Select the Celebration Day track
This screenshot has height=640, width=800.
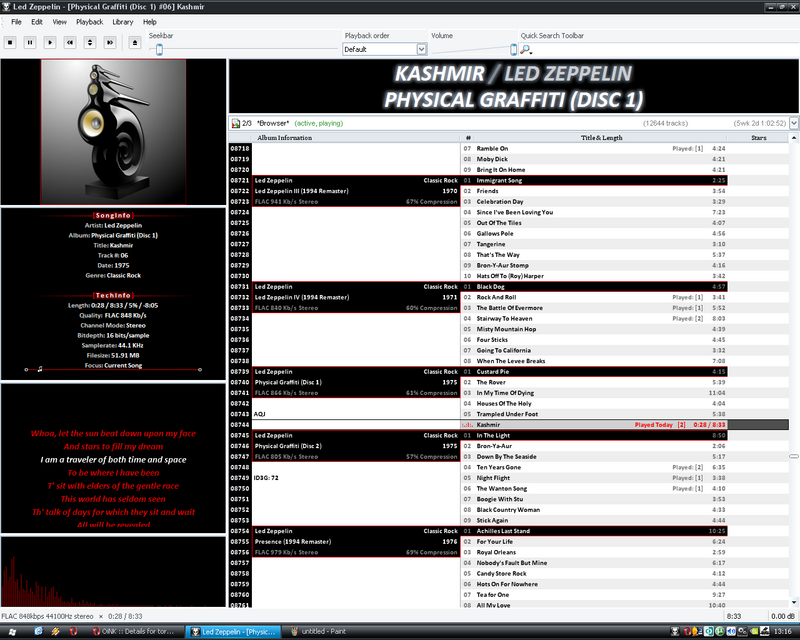[594, 202]
